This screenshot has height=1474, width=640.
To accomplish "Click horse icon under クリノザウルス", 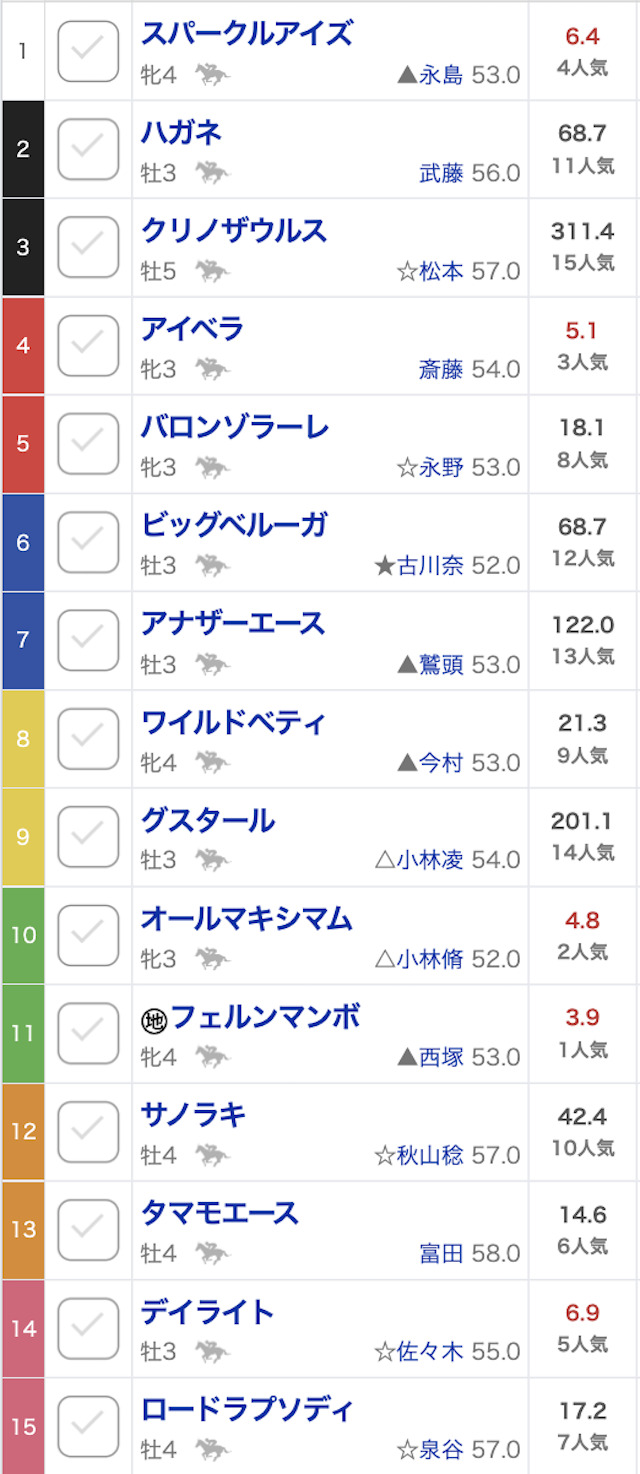I will (x=212, y=271).
